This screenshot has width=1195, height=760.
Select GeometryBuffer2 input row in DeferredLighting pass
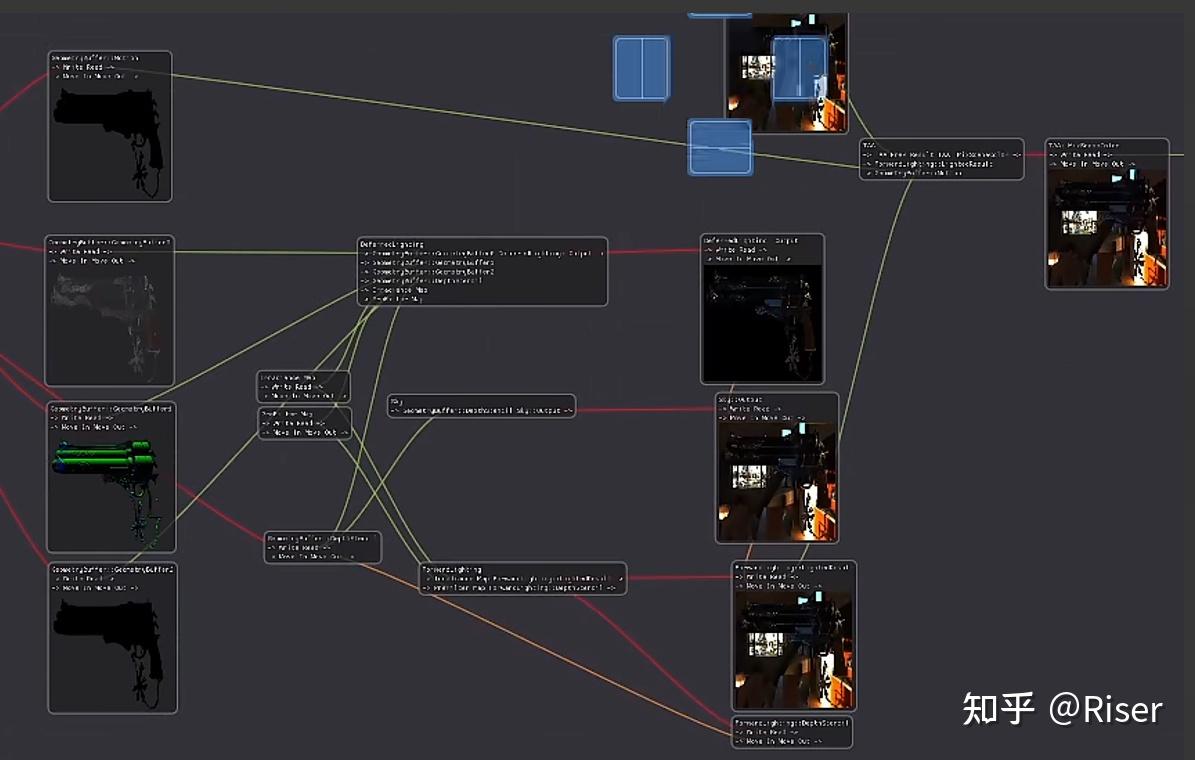[x=427, y=271]
